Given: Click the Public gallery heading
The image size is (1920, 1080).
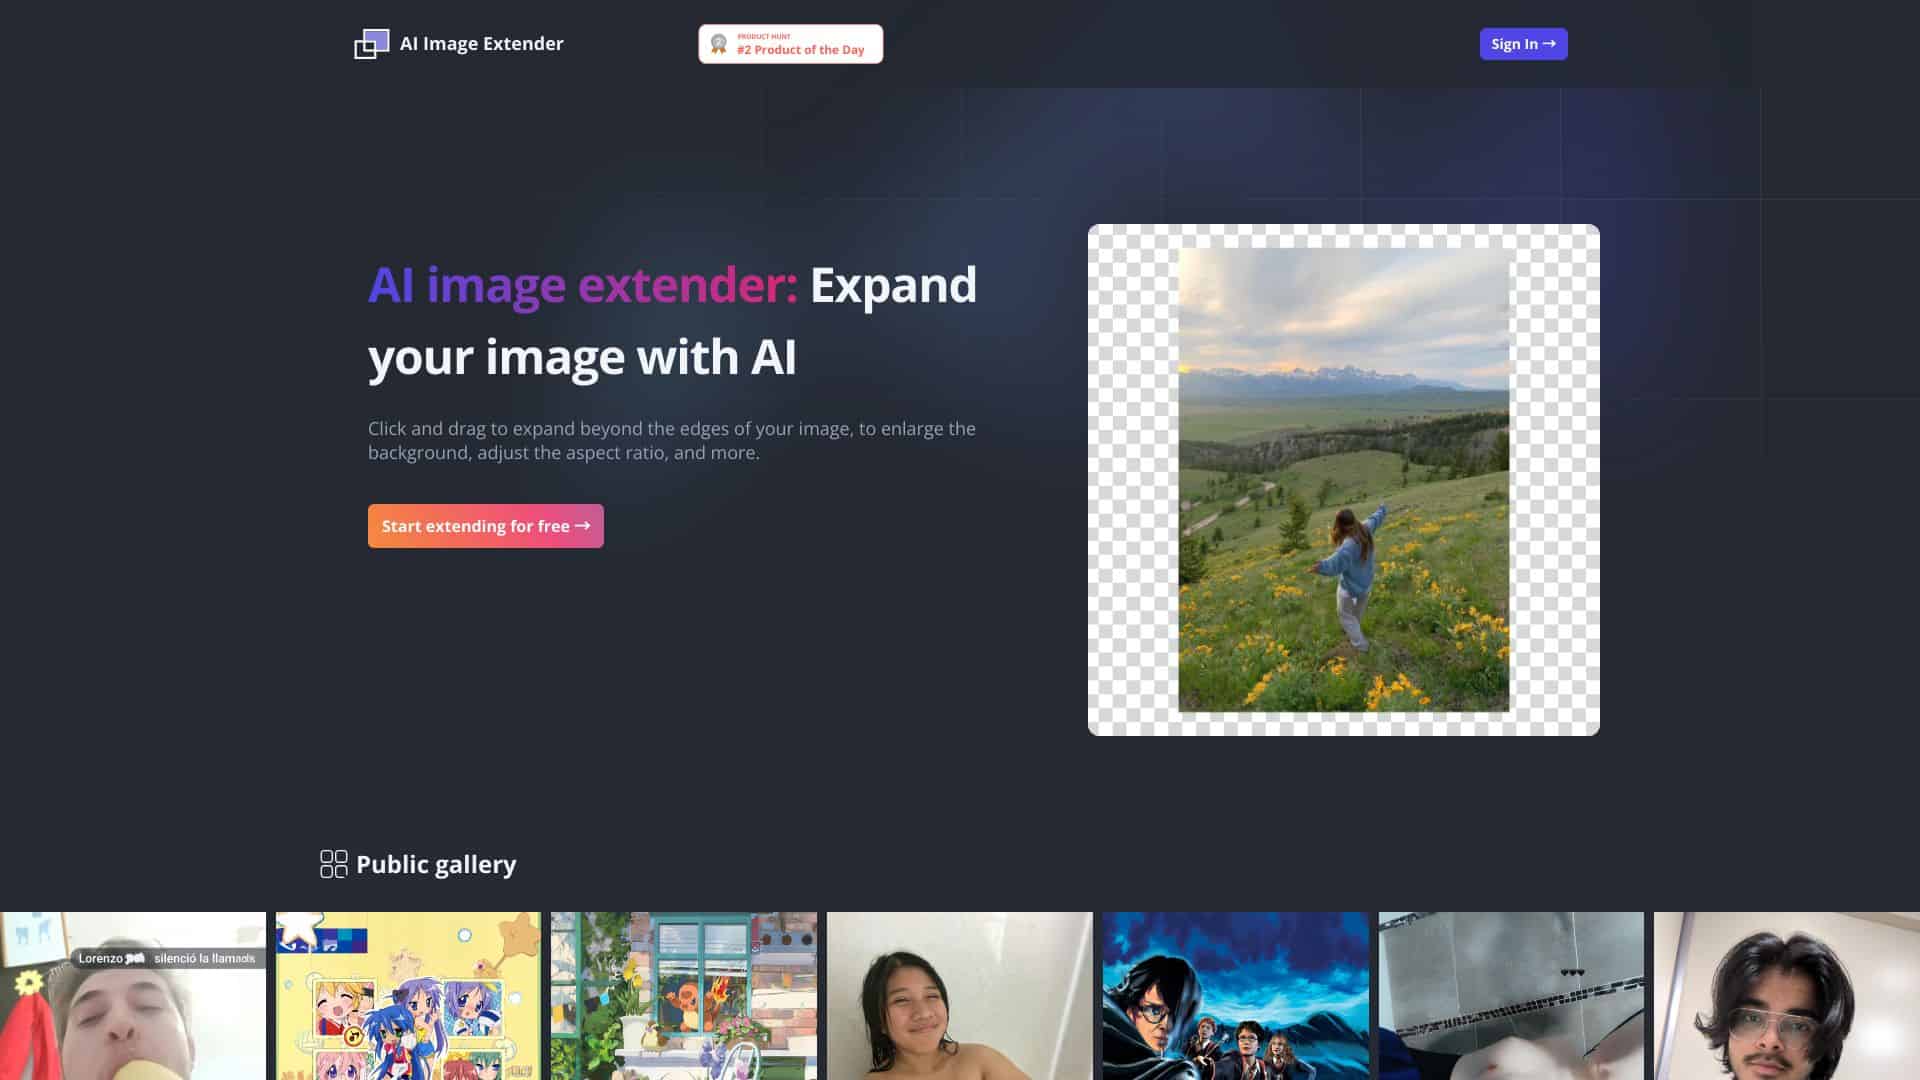Looking at the screenshot, I should click(x=436, y=863).
